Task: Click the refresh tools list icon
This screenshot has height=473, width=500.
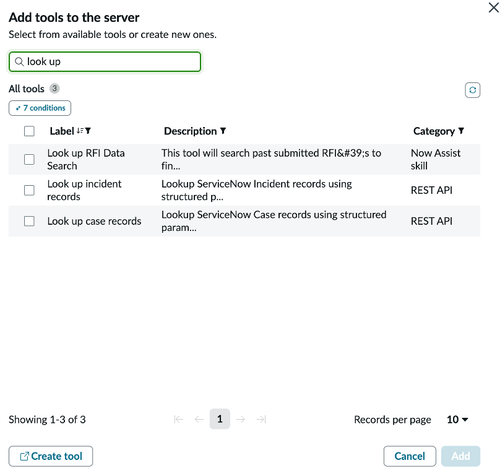Action: [x=472, y=90]
